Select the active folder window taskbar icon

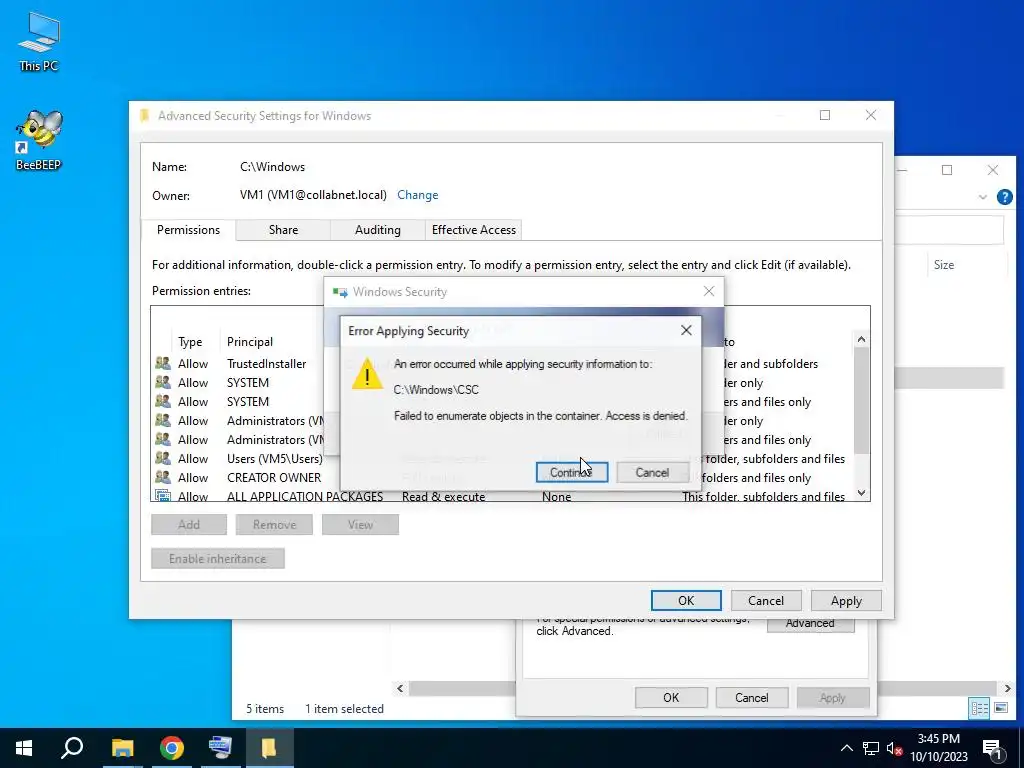pos(269,748)
